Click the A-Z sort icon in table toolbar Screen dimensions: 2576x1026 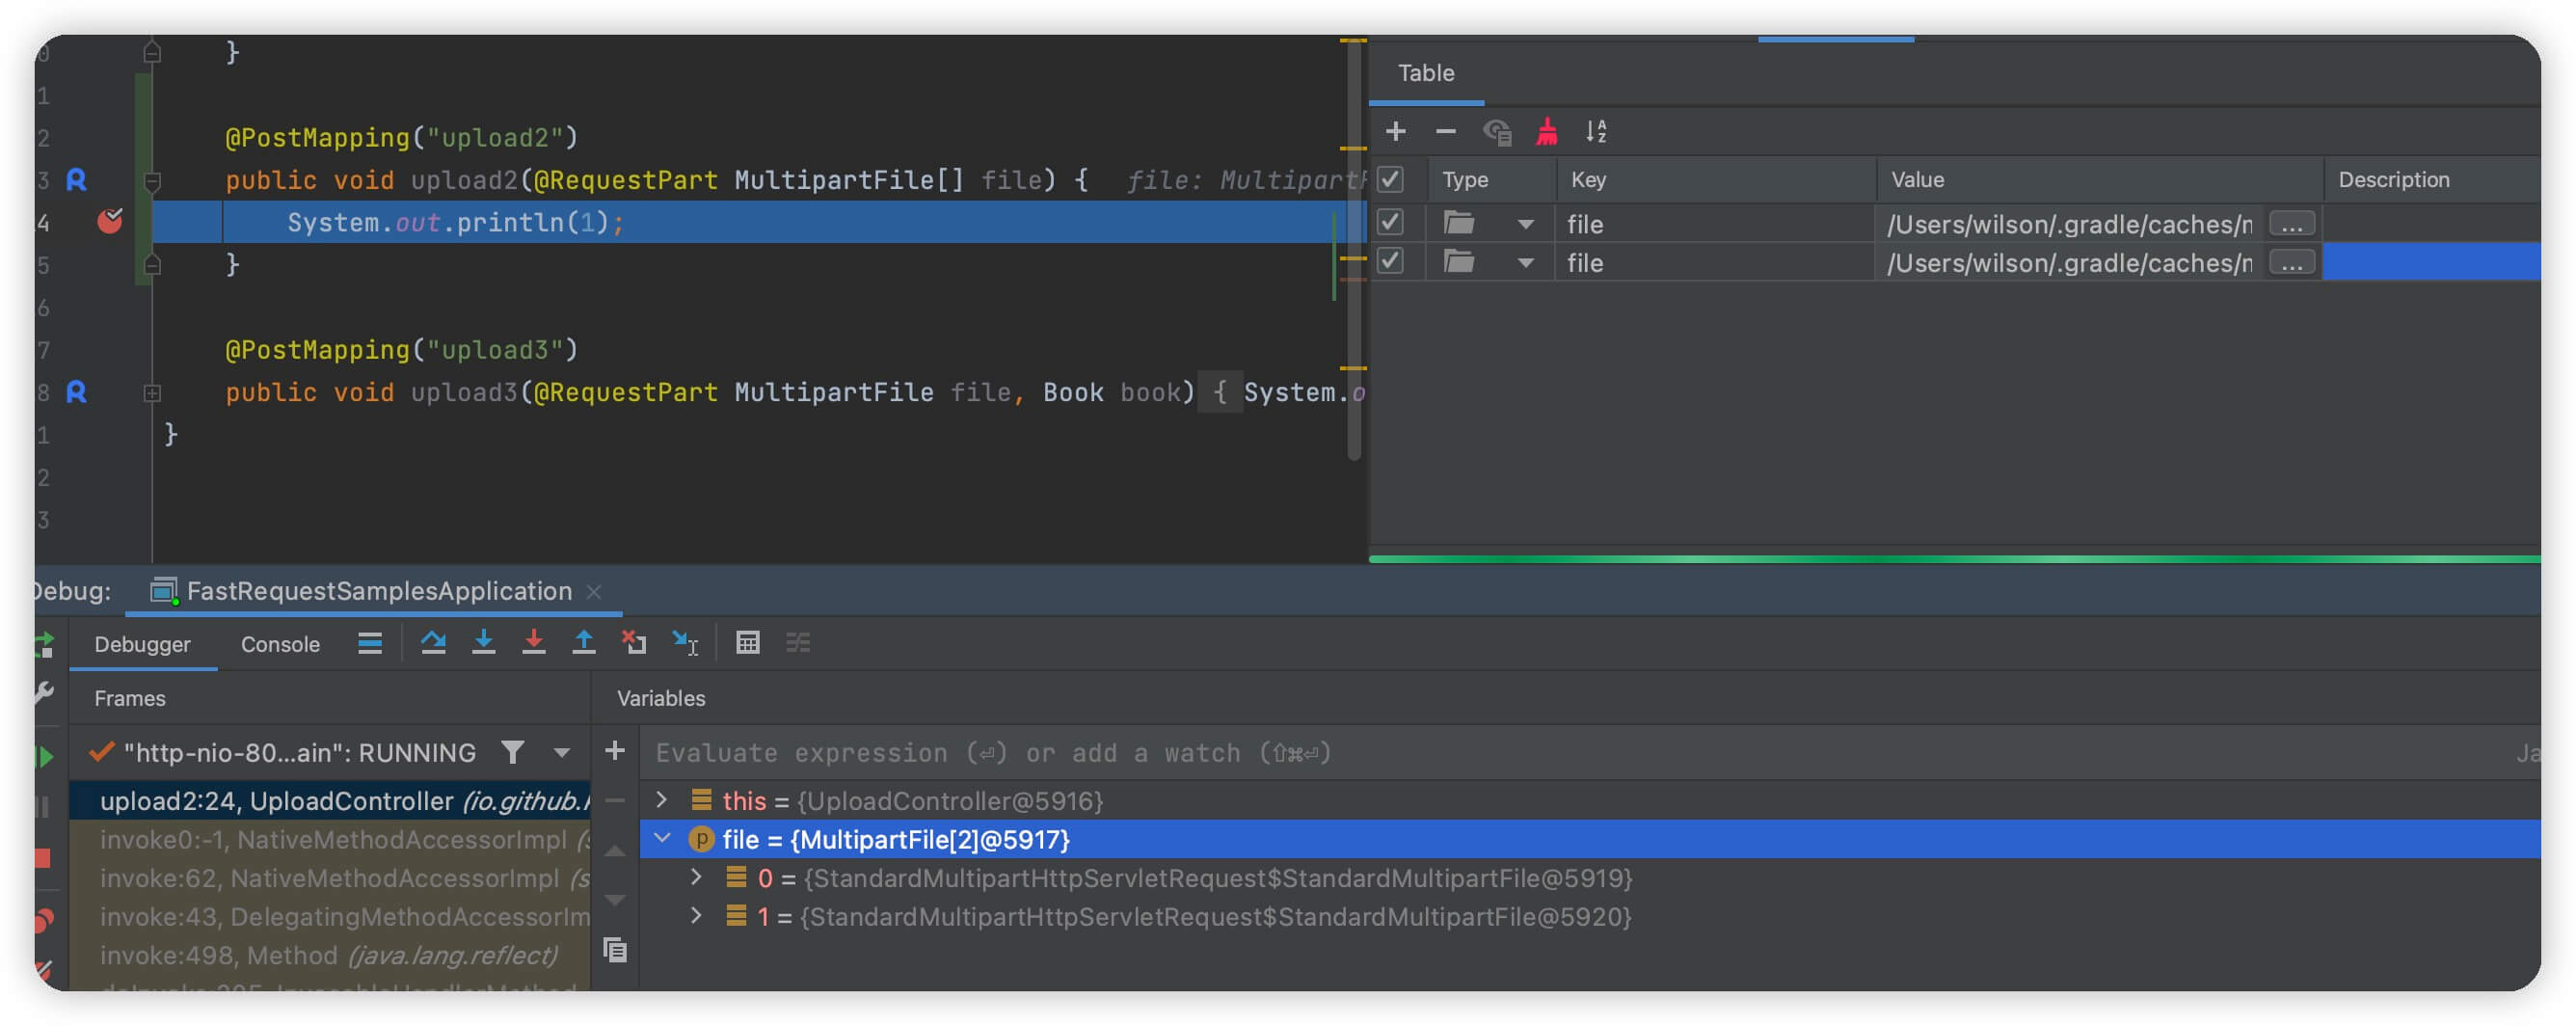[1596, 131]
